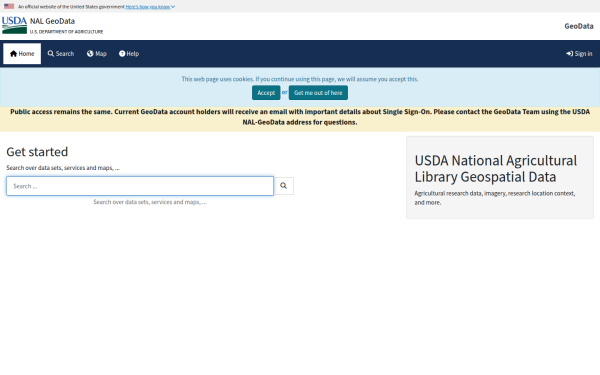Screen dimensions: 600x375
Task: Open the Map menu item
Action: (x=96, y=54)
